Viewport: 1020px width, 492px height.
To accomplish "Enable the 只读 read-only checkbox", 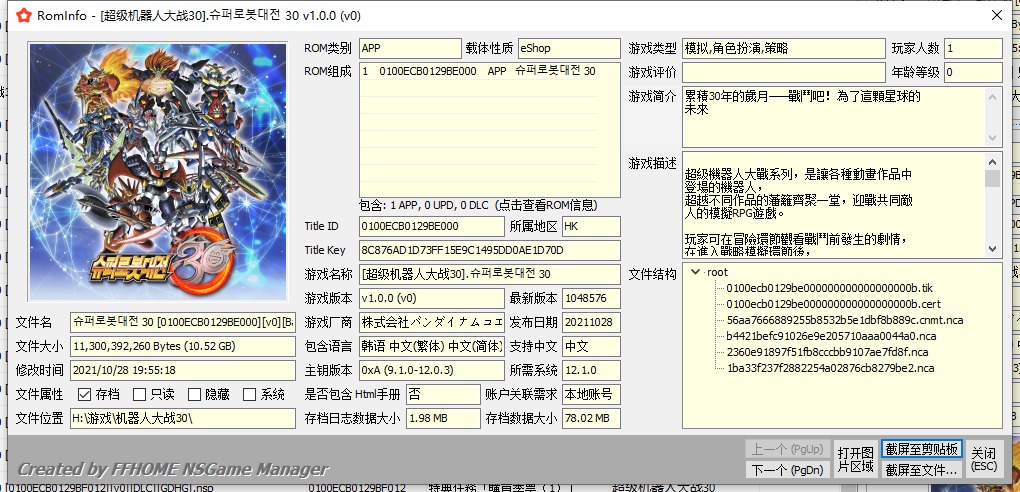I will 140,395.
